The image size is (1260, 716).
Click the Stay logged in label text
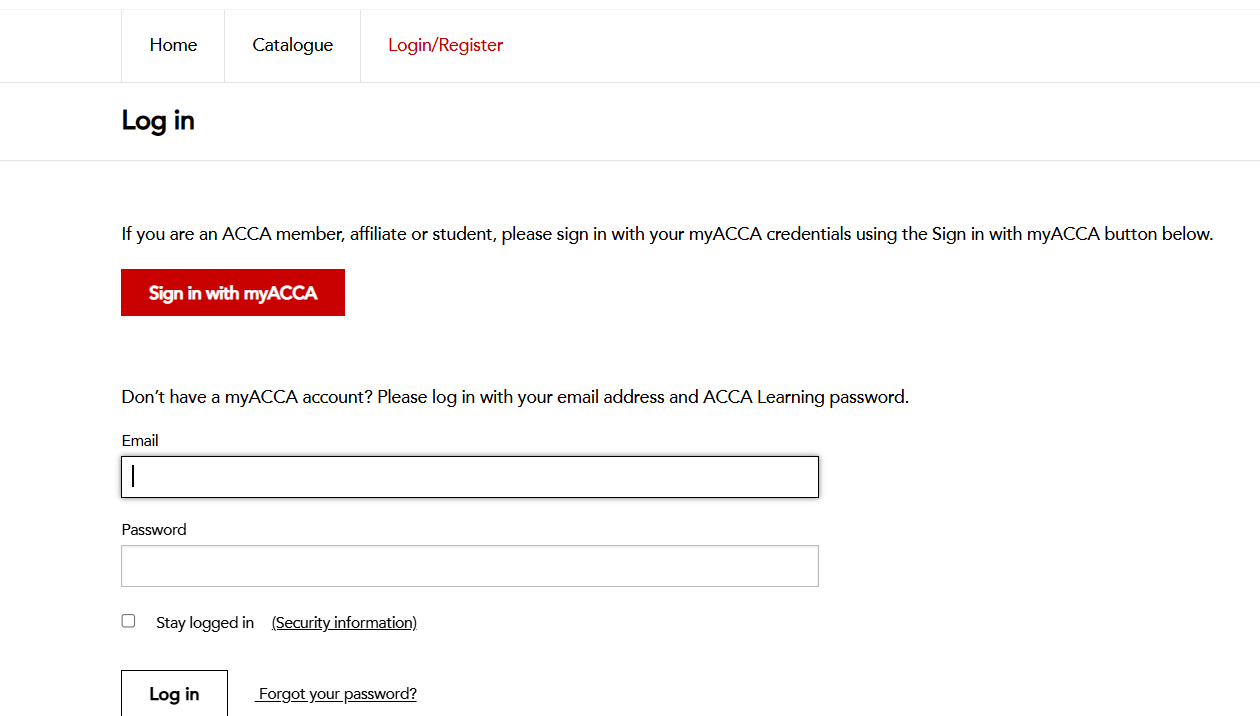click(205, 623)
